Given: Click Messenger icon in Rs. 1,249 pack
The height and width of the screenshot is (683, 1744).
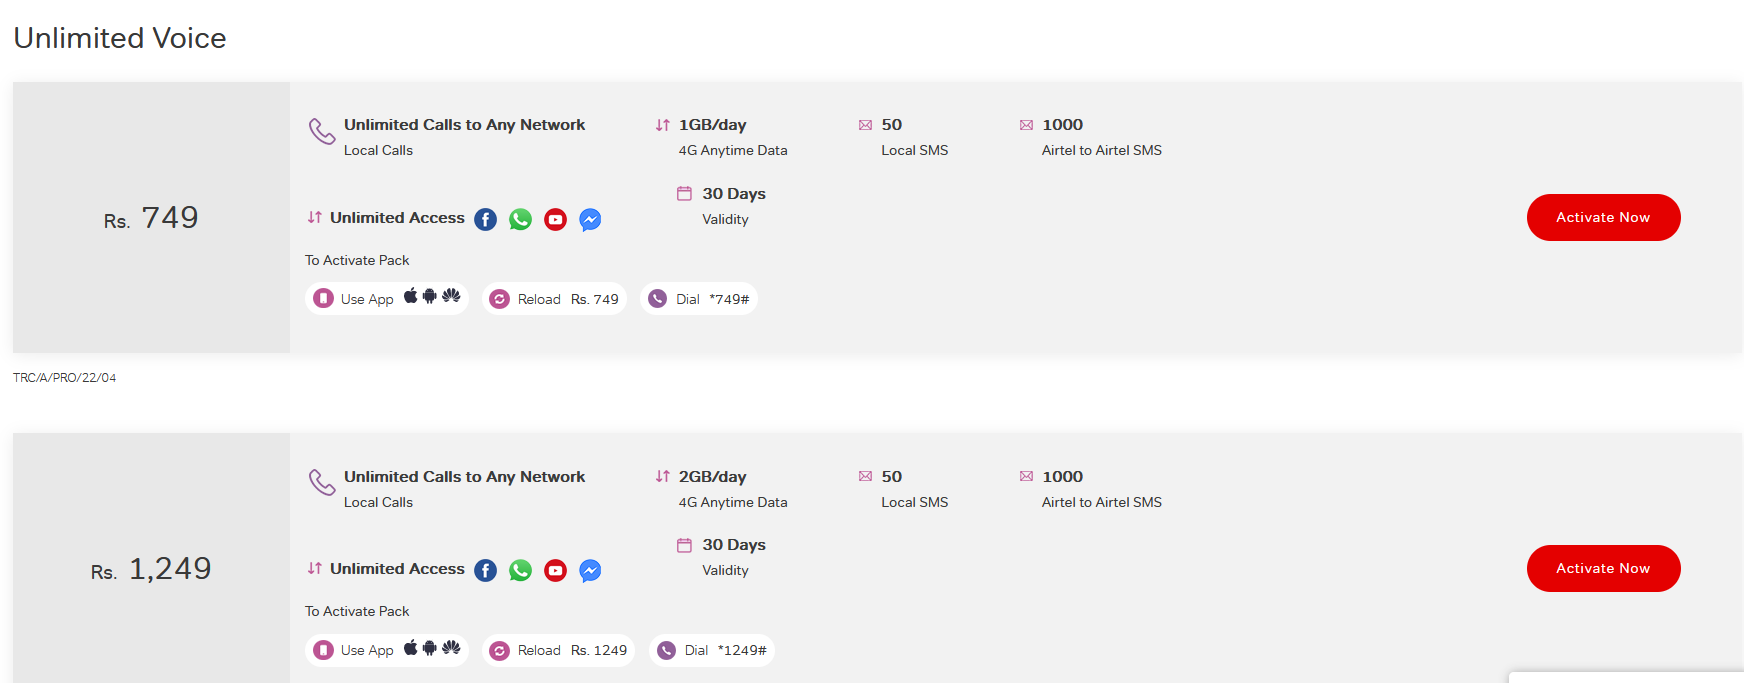Looking at the screenshot, I should pyautogui.click(x=590, y=570).
